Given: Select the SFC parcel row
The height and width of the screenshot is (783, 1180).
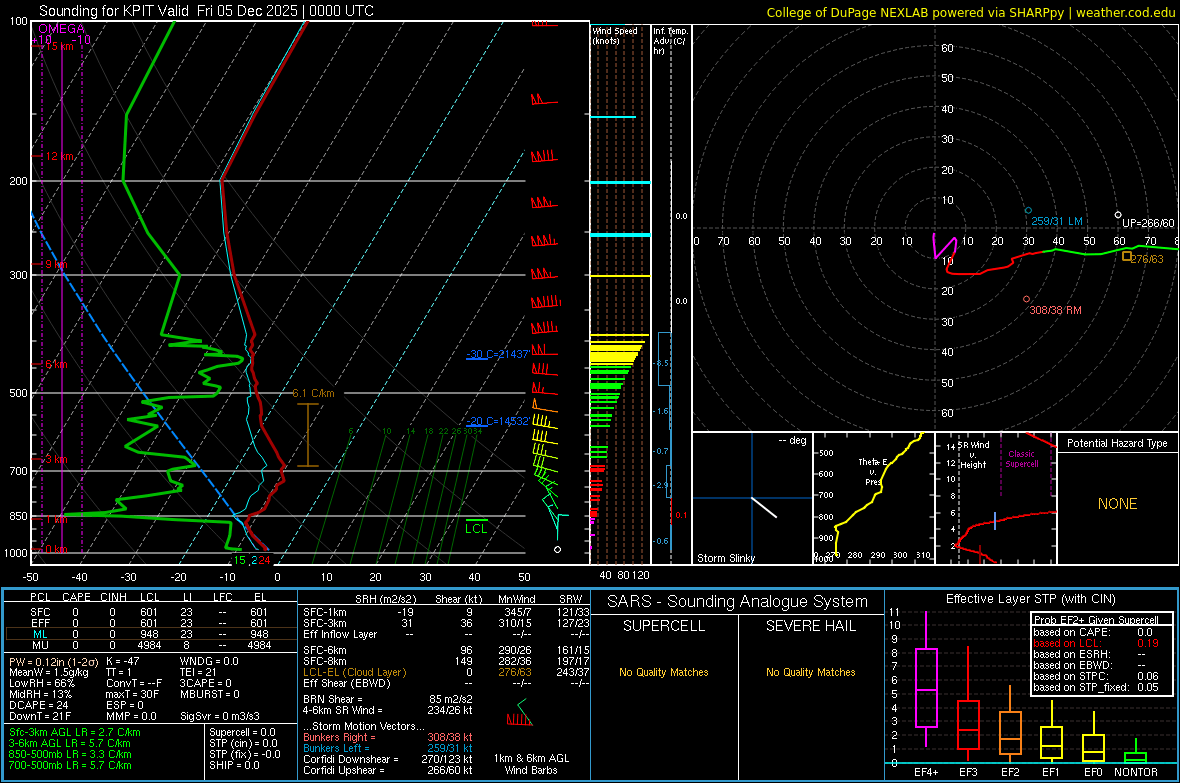Looking at the screenshot, I should point(149,612).
